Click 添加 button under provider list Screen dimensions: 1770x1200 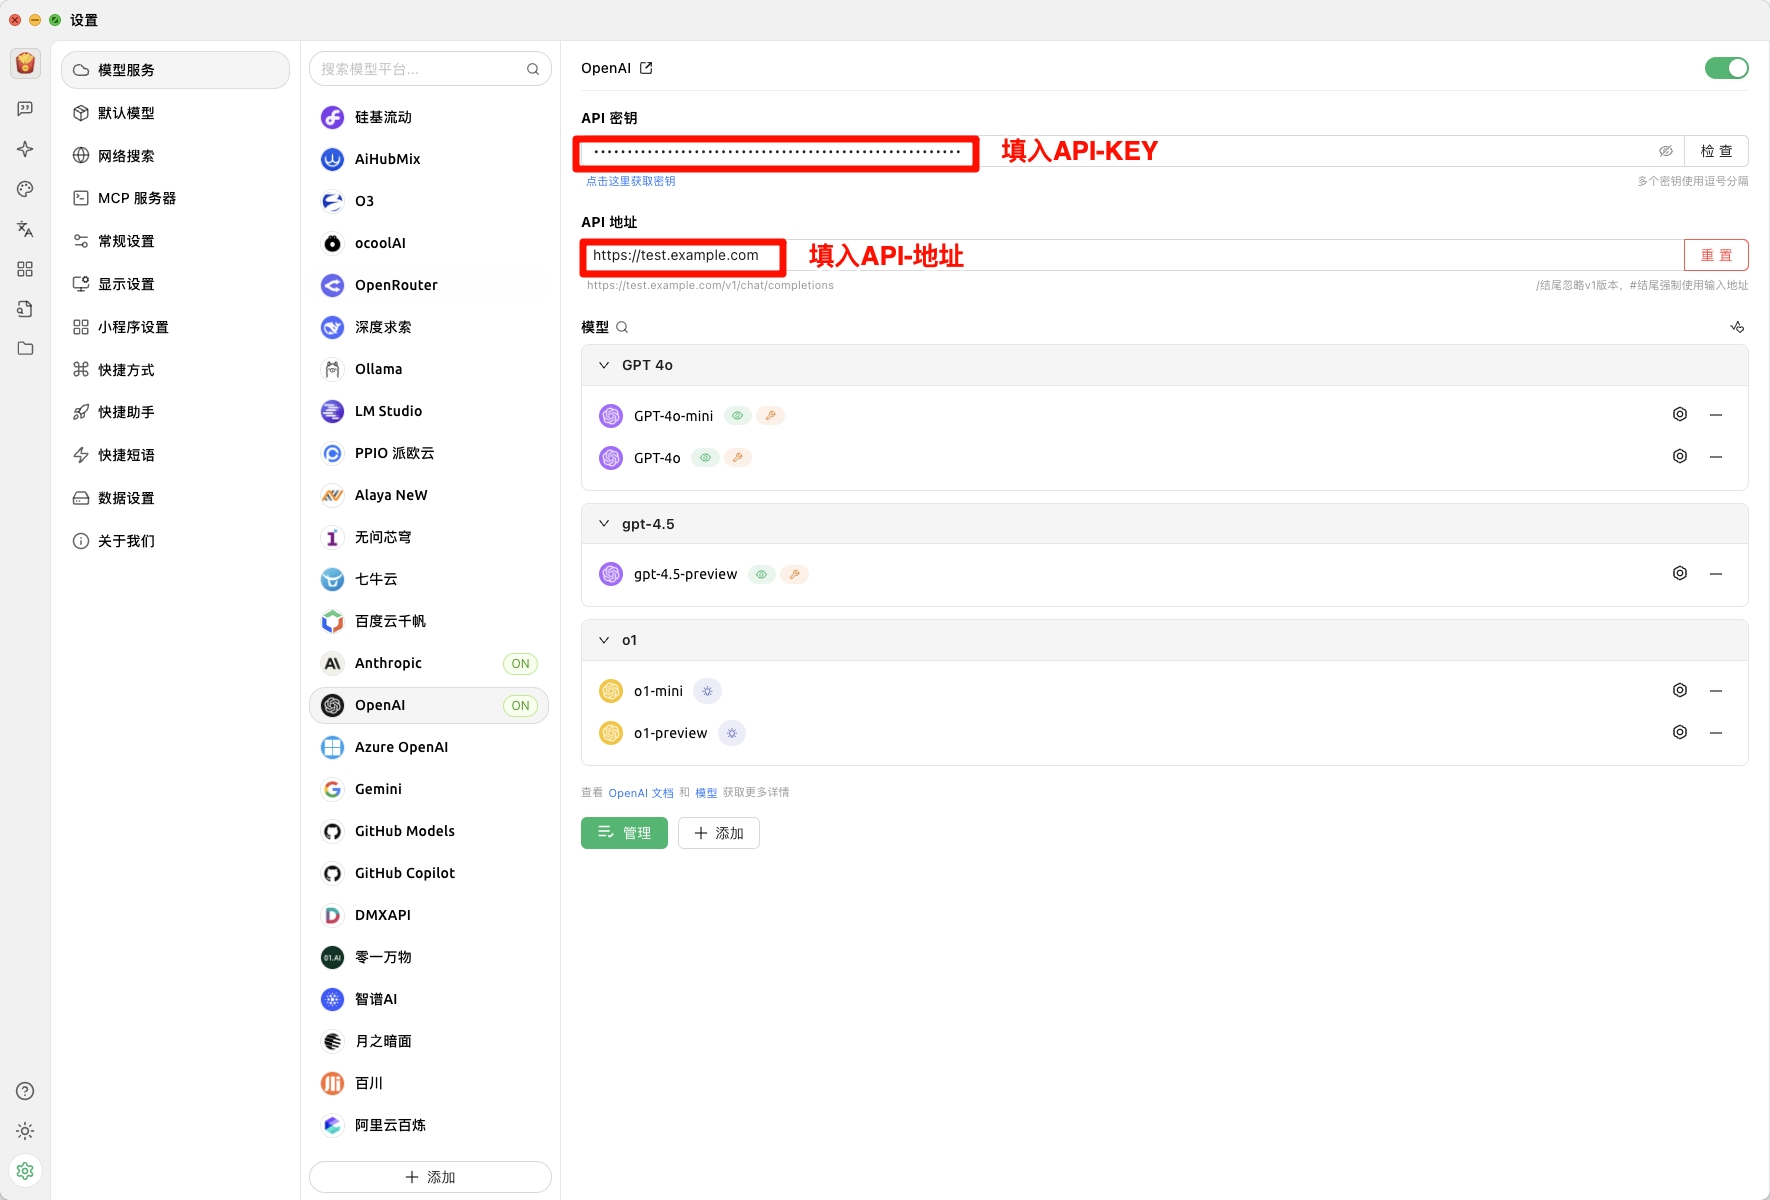click(430, 1177)
